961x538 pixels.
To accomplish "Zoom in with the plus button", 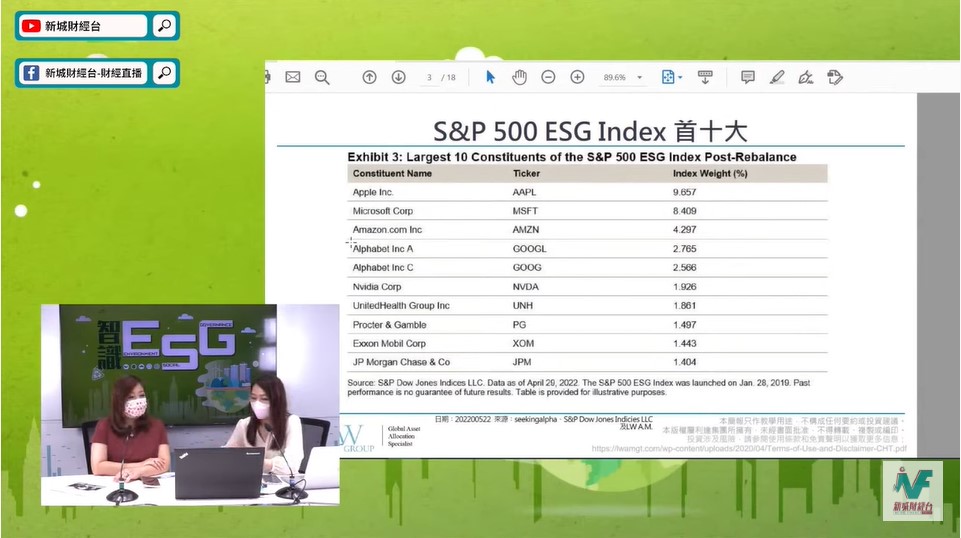I will [x=577, y=77].
